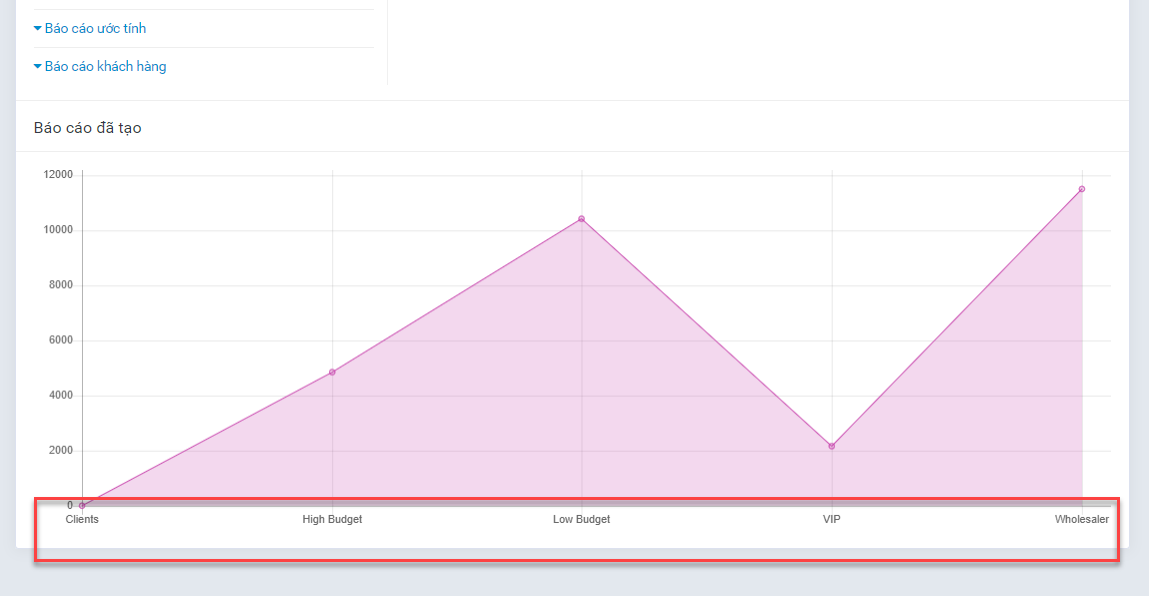
Task: Click the Clients label on the x-axis
Action: coord(82,520)
